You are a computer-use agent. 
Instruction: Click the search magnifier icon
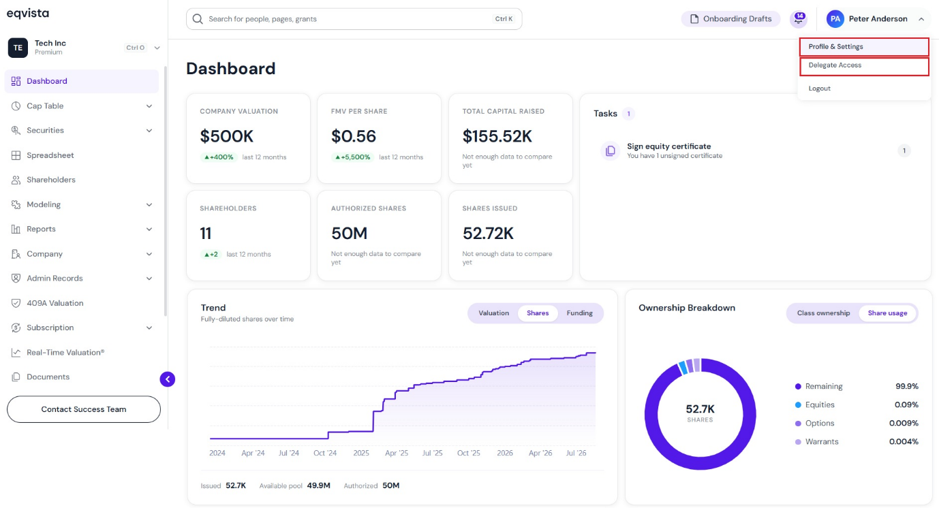pyautogui.click(x=197, y=19)
